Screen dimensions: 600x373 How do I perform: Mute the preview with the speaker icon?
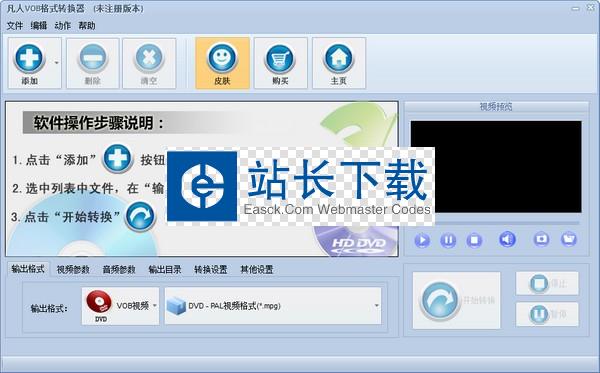pyautogui.click(x=507, y=240)
